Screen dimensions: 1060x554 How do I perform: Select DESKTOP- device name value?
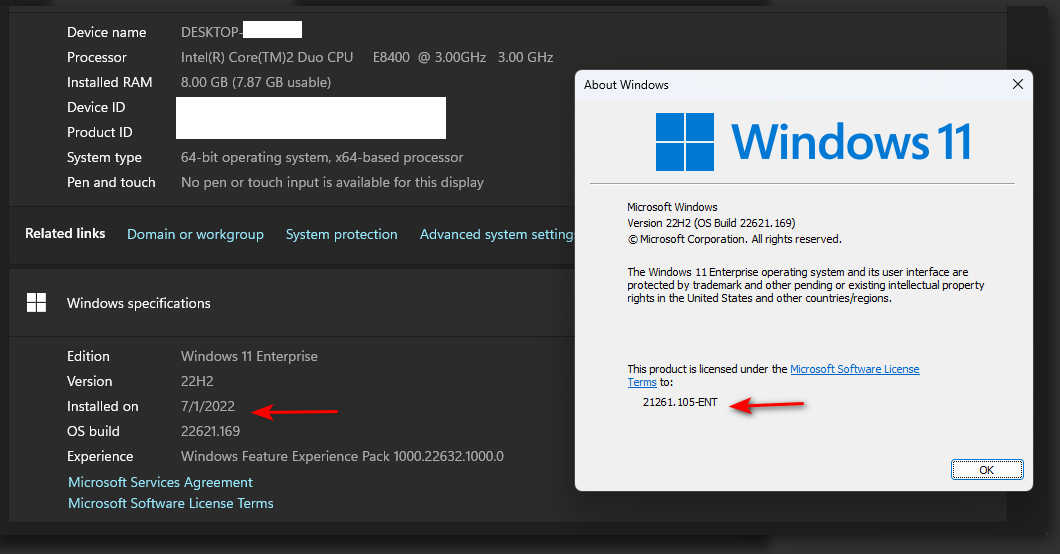(x=211, y=32)
